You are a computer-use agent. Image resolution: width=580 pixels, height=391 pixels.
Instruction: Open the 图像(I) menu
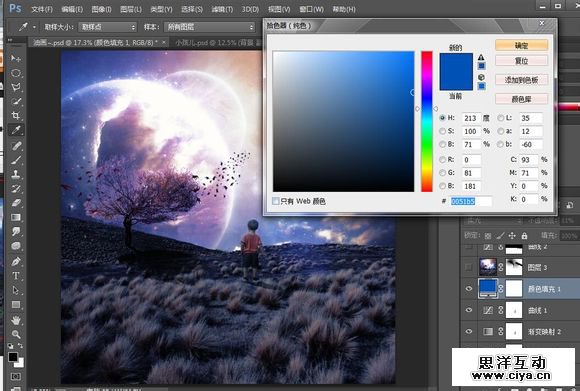[x=101, y=9]
